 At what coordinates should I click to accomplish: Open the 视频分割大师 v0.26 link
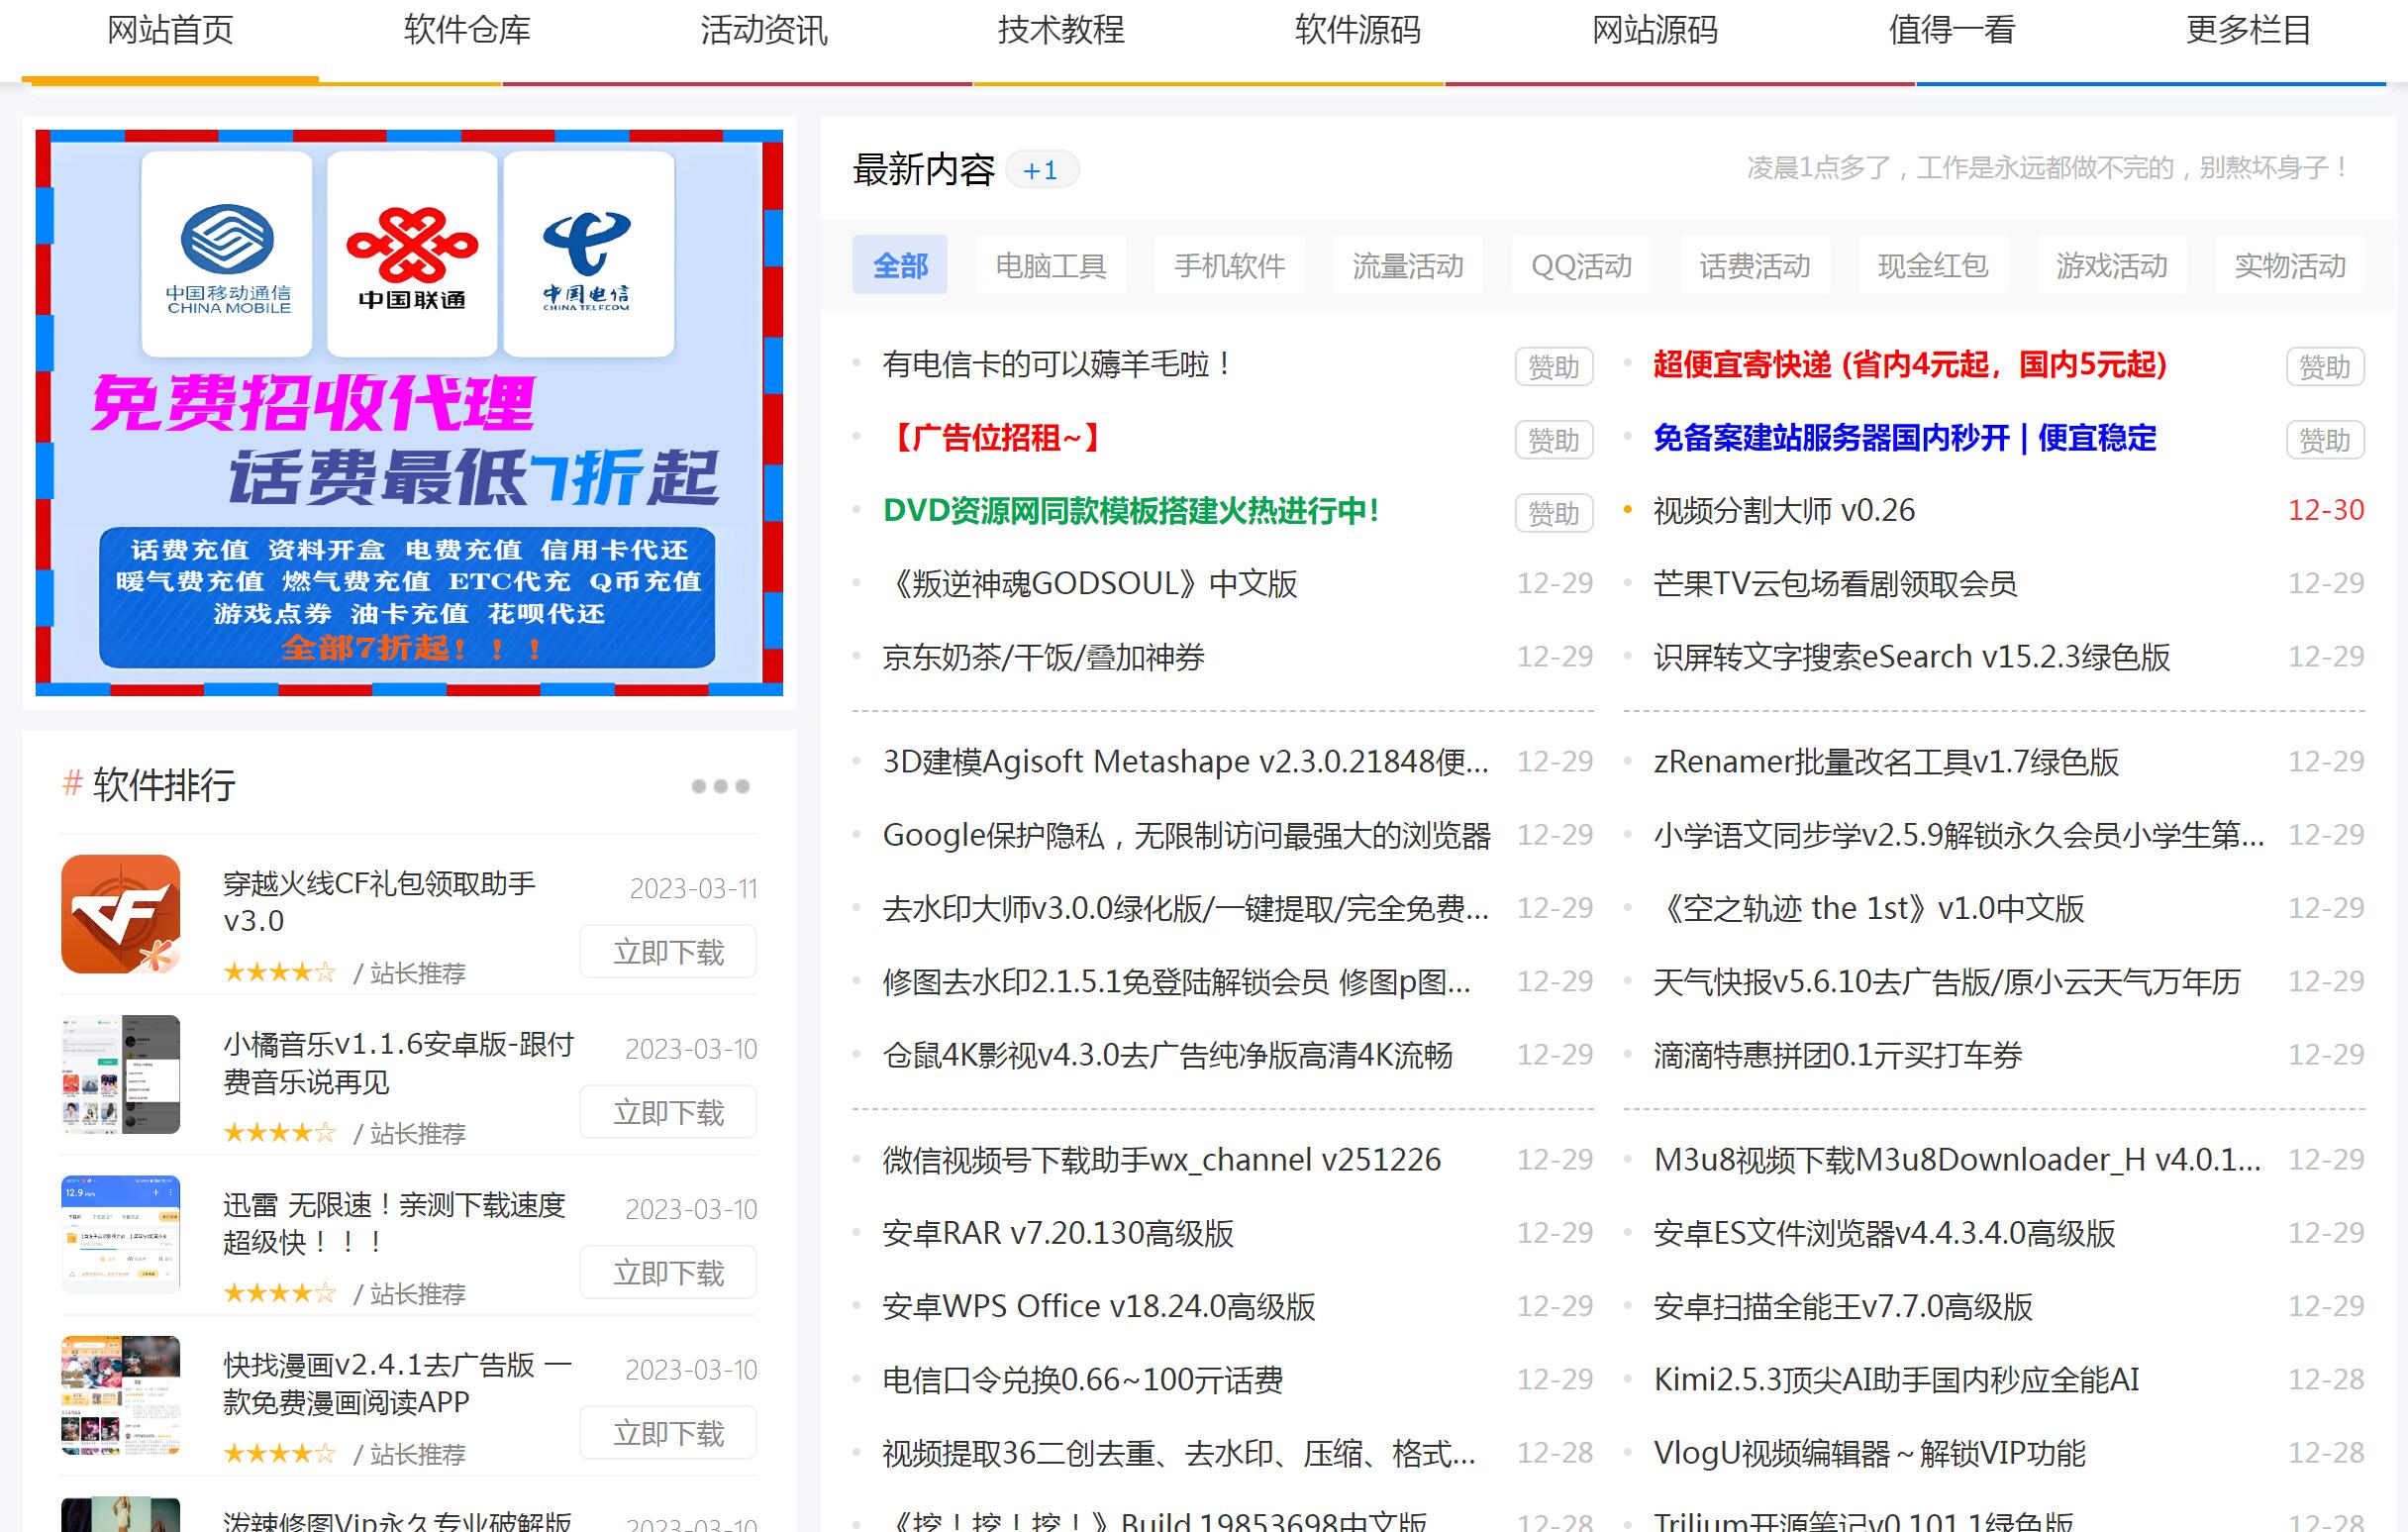tap(1784, 510)
